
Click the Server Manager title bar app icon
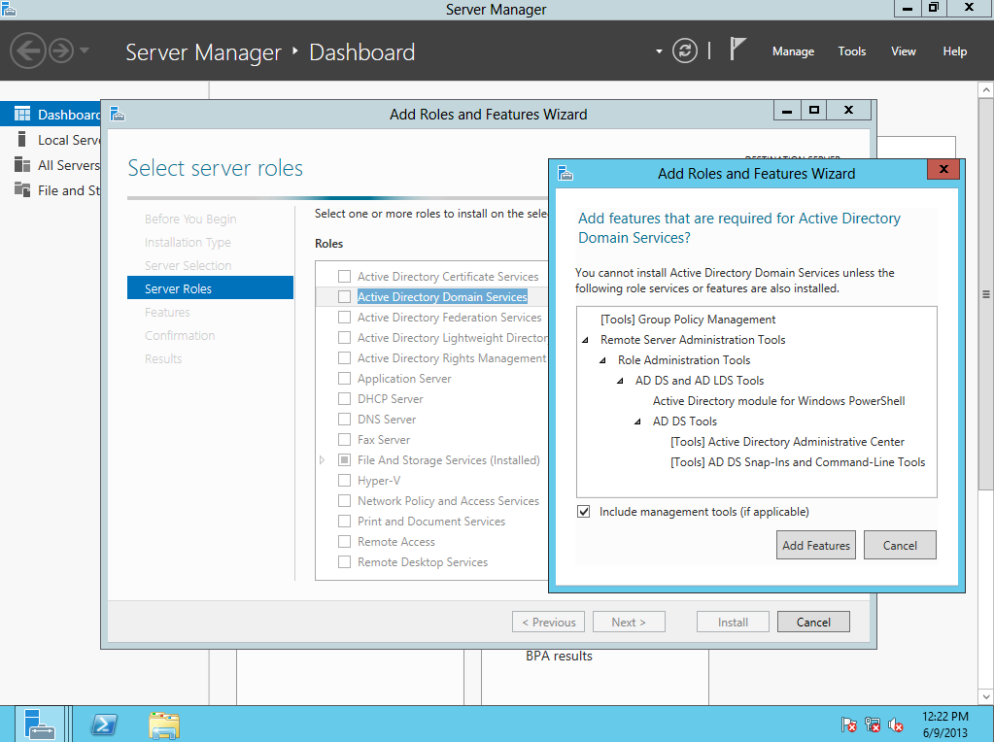click(8, 9)
